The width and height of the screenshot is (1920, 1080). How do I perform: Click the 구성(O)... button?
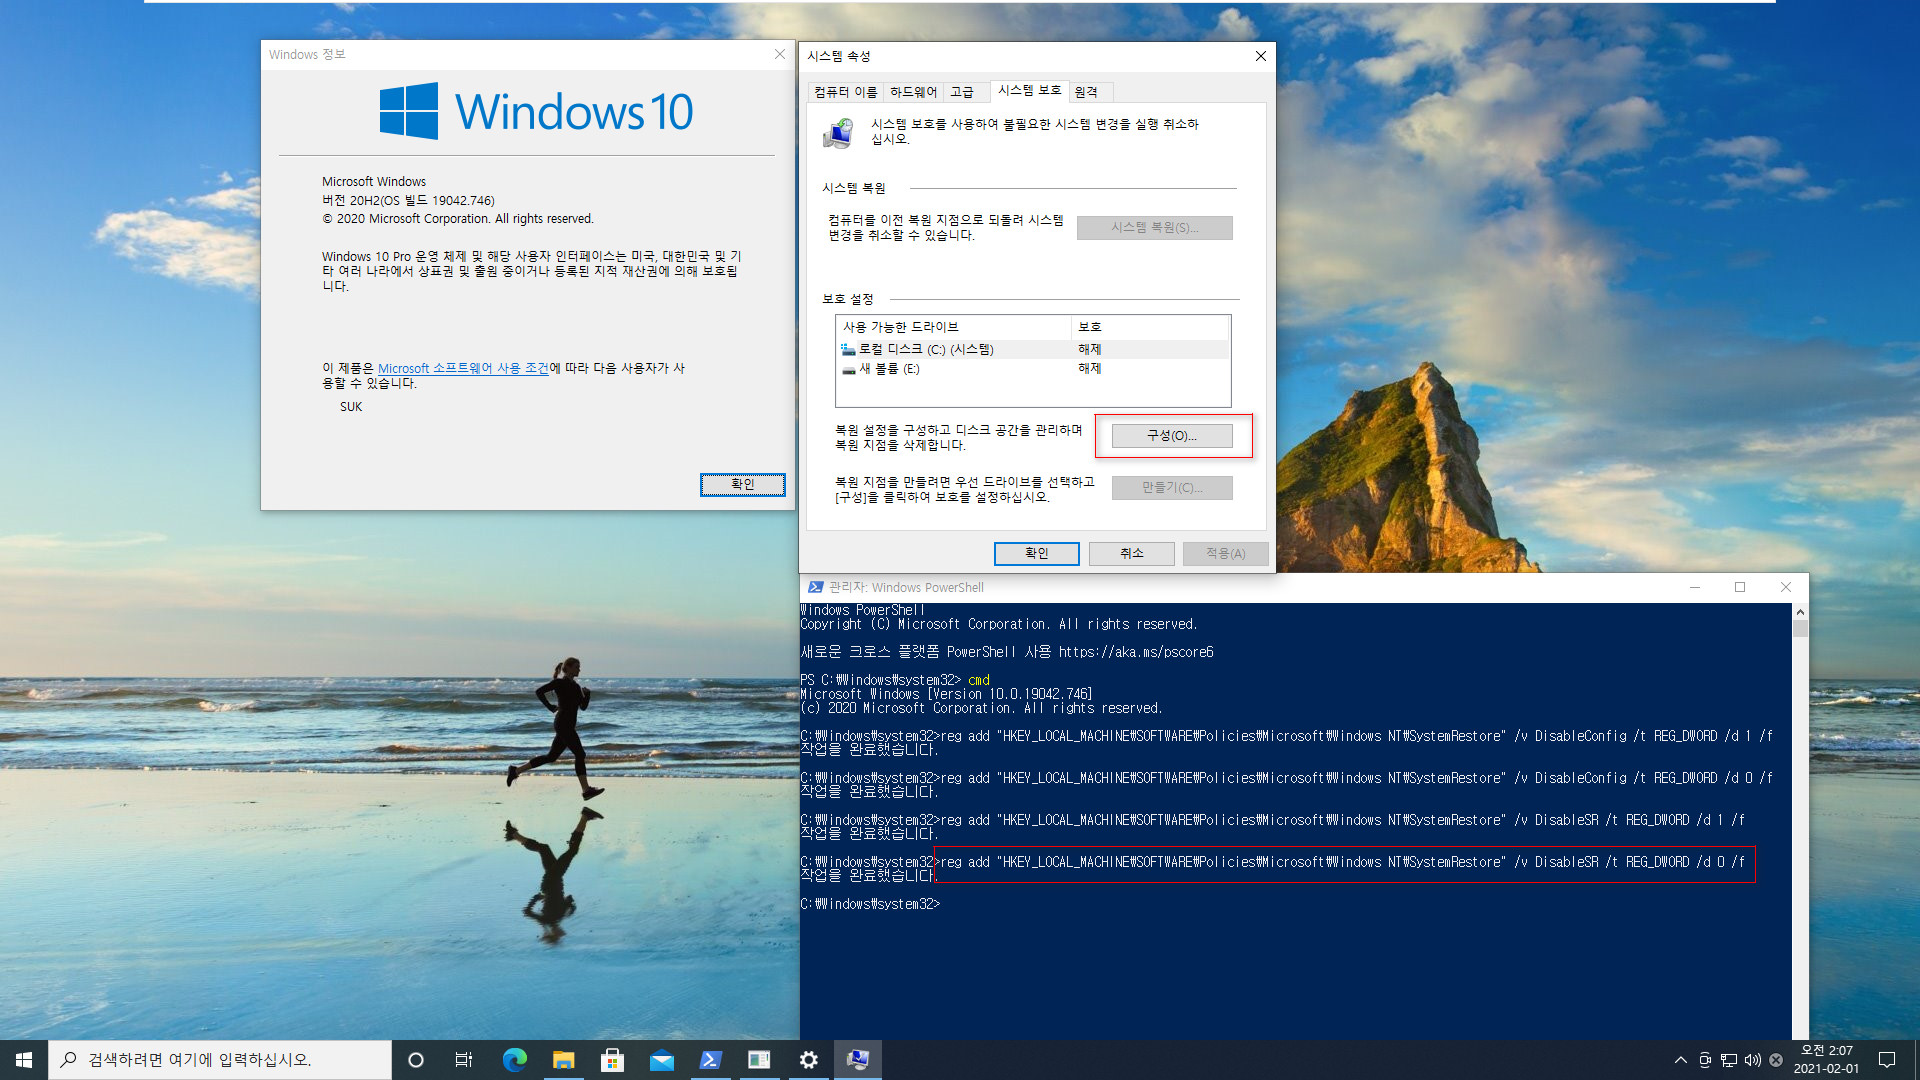[1172, 436]
